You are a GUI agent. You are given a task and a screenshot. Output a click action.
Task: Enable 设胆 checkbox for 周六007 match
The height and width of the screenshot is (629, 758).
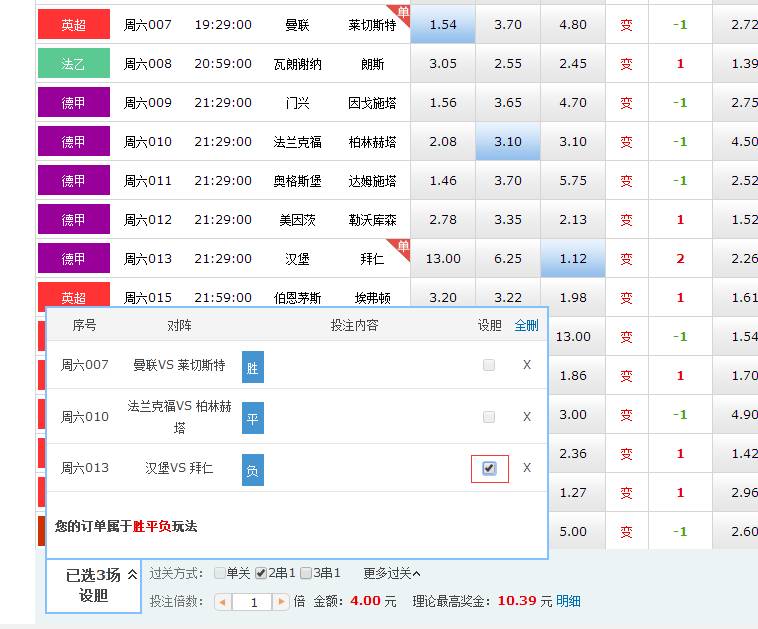489,365
